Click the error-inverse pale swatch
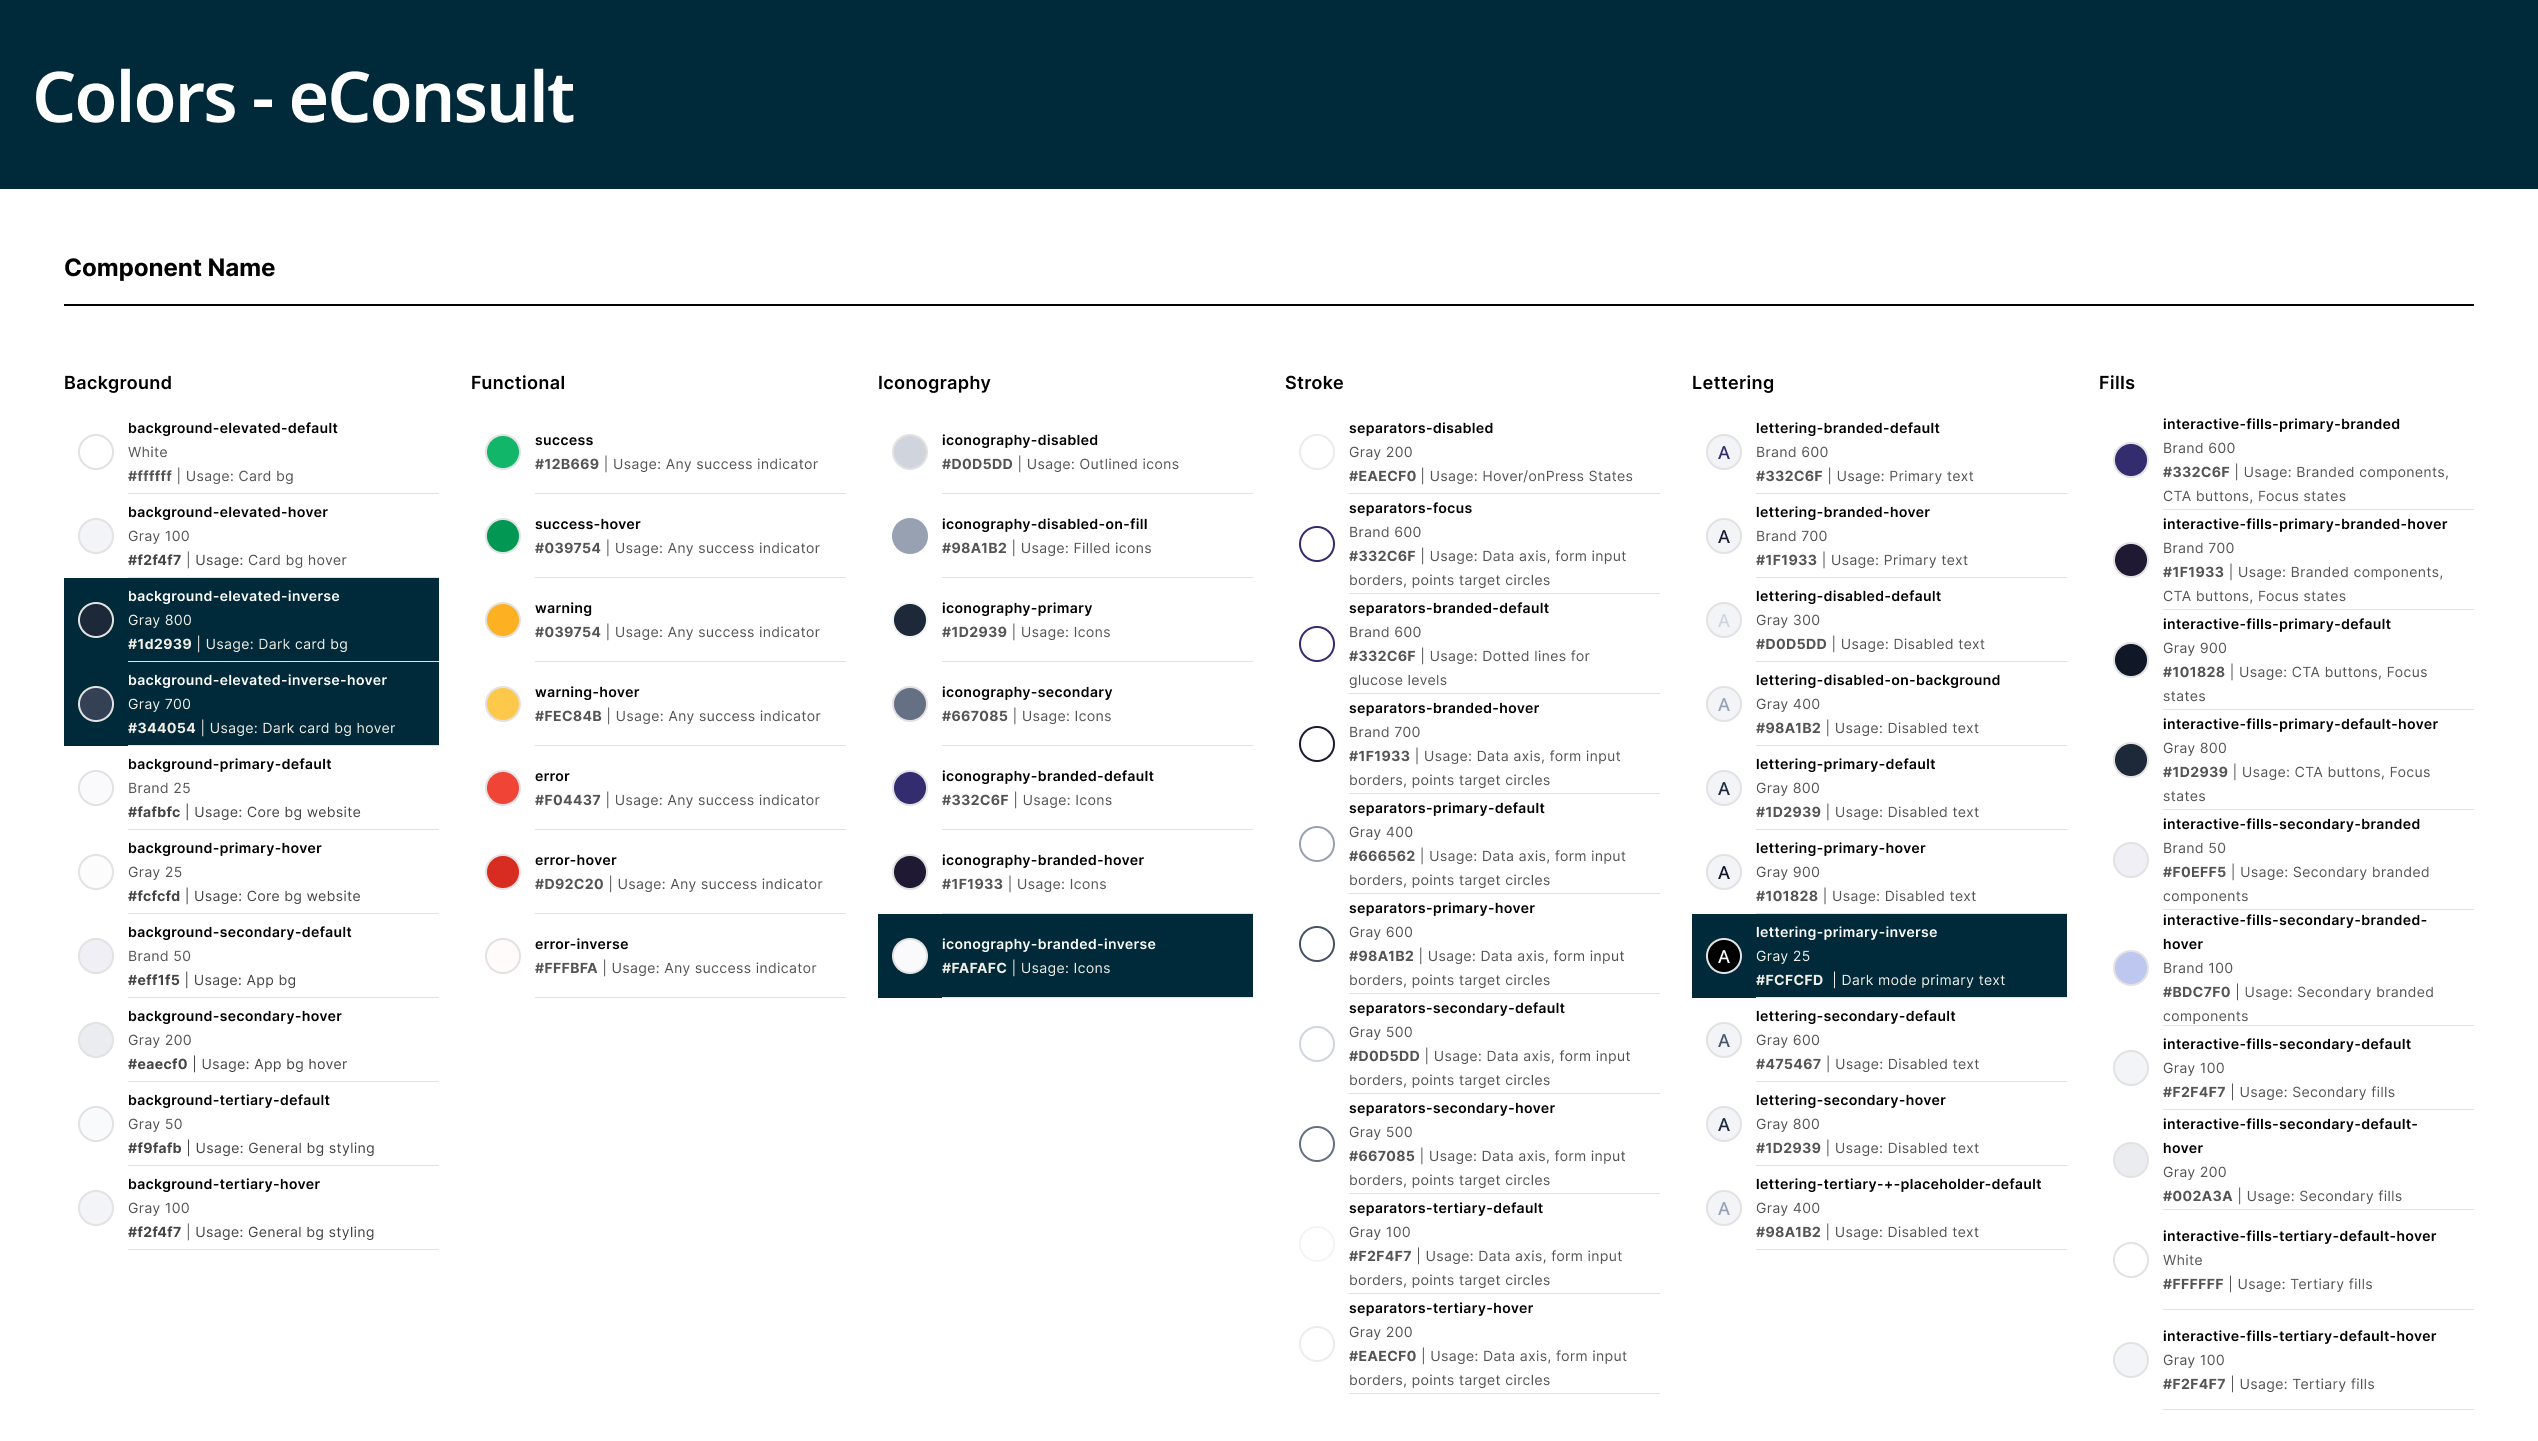This screenshot has width=2538, height=1441. (503, 956)
